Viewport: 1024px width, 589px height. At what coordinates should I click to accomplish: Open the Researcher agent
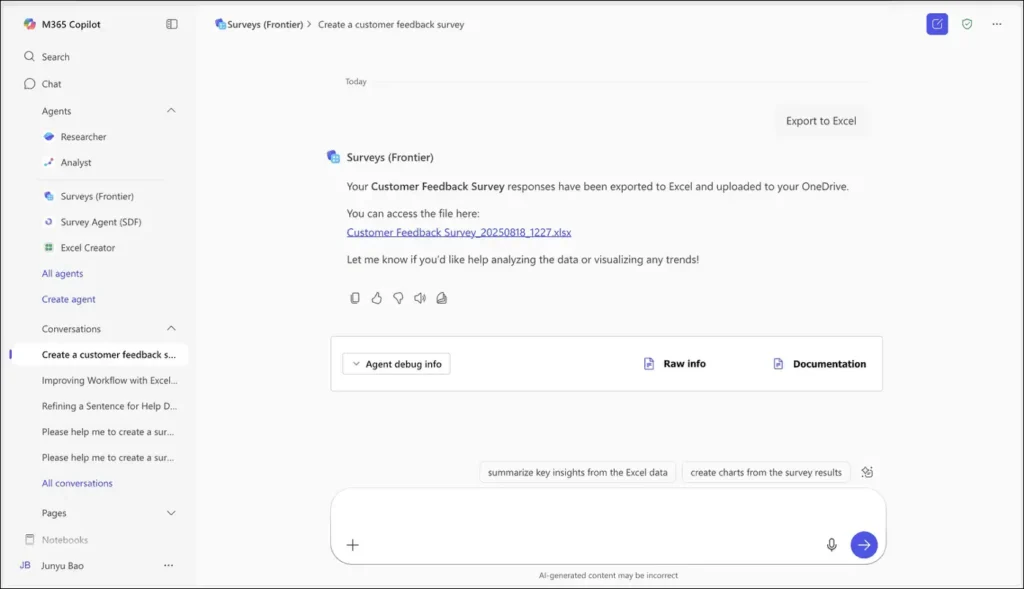click(x=74, y=136)
